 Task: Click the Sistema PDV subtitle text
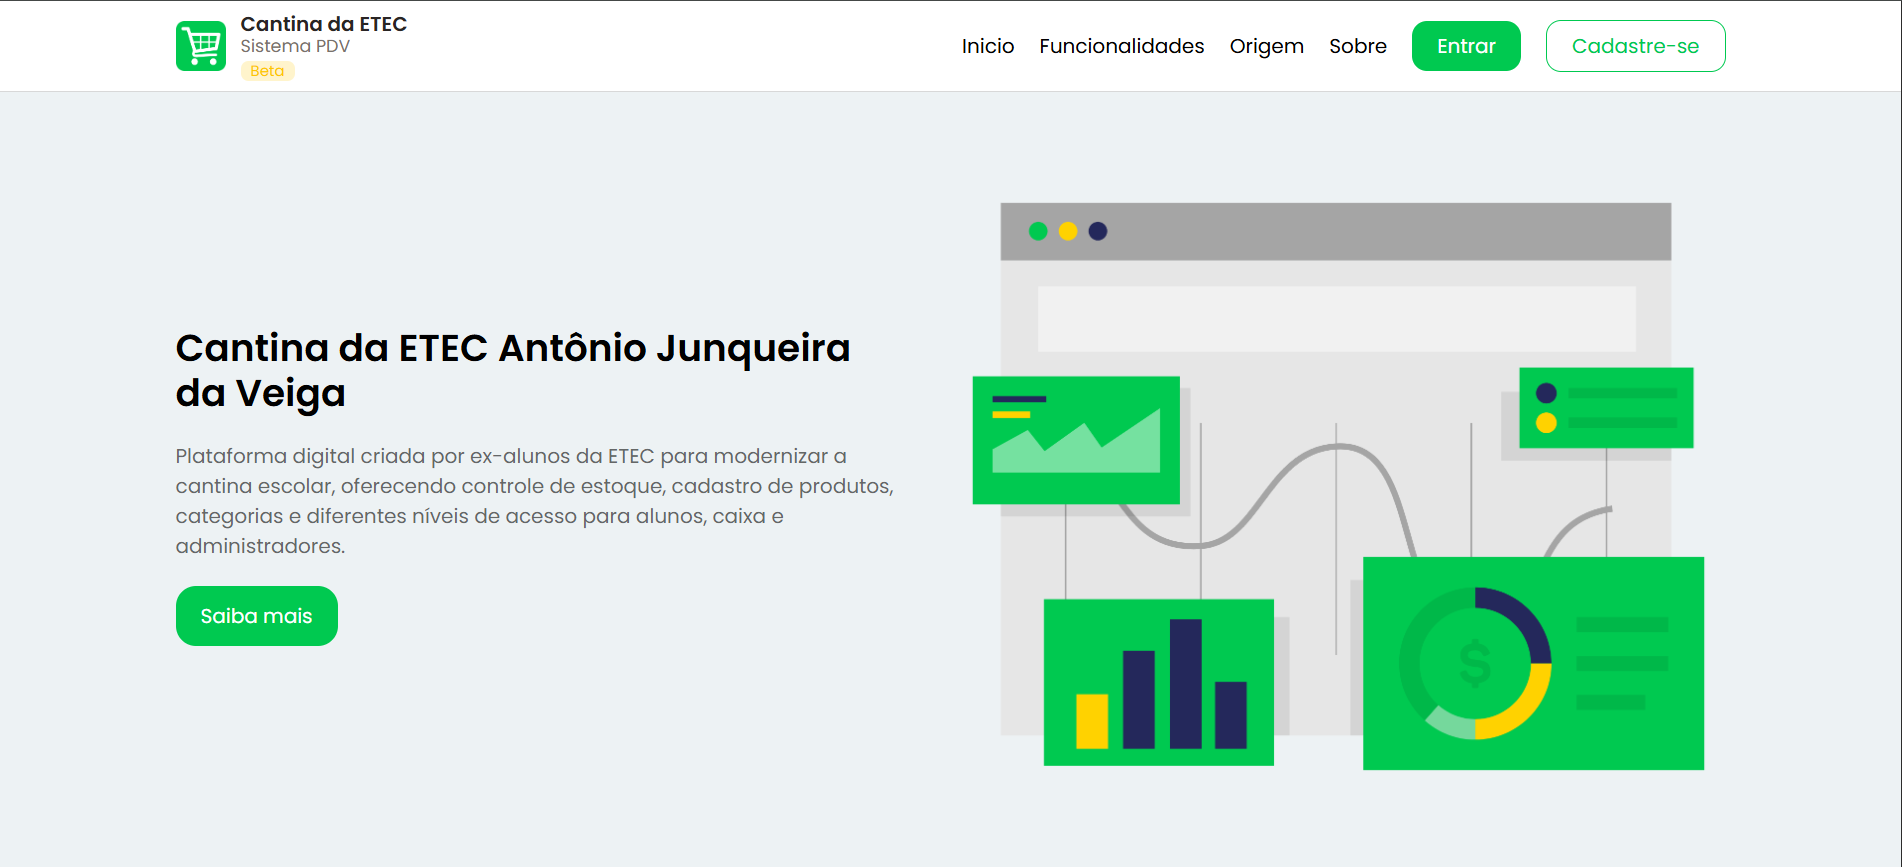(295, 46)
